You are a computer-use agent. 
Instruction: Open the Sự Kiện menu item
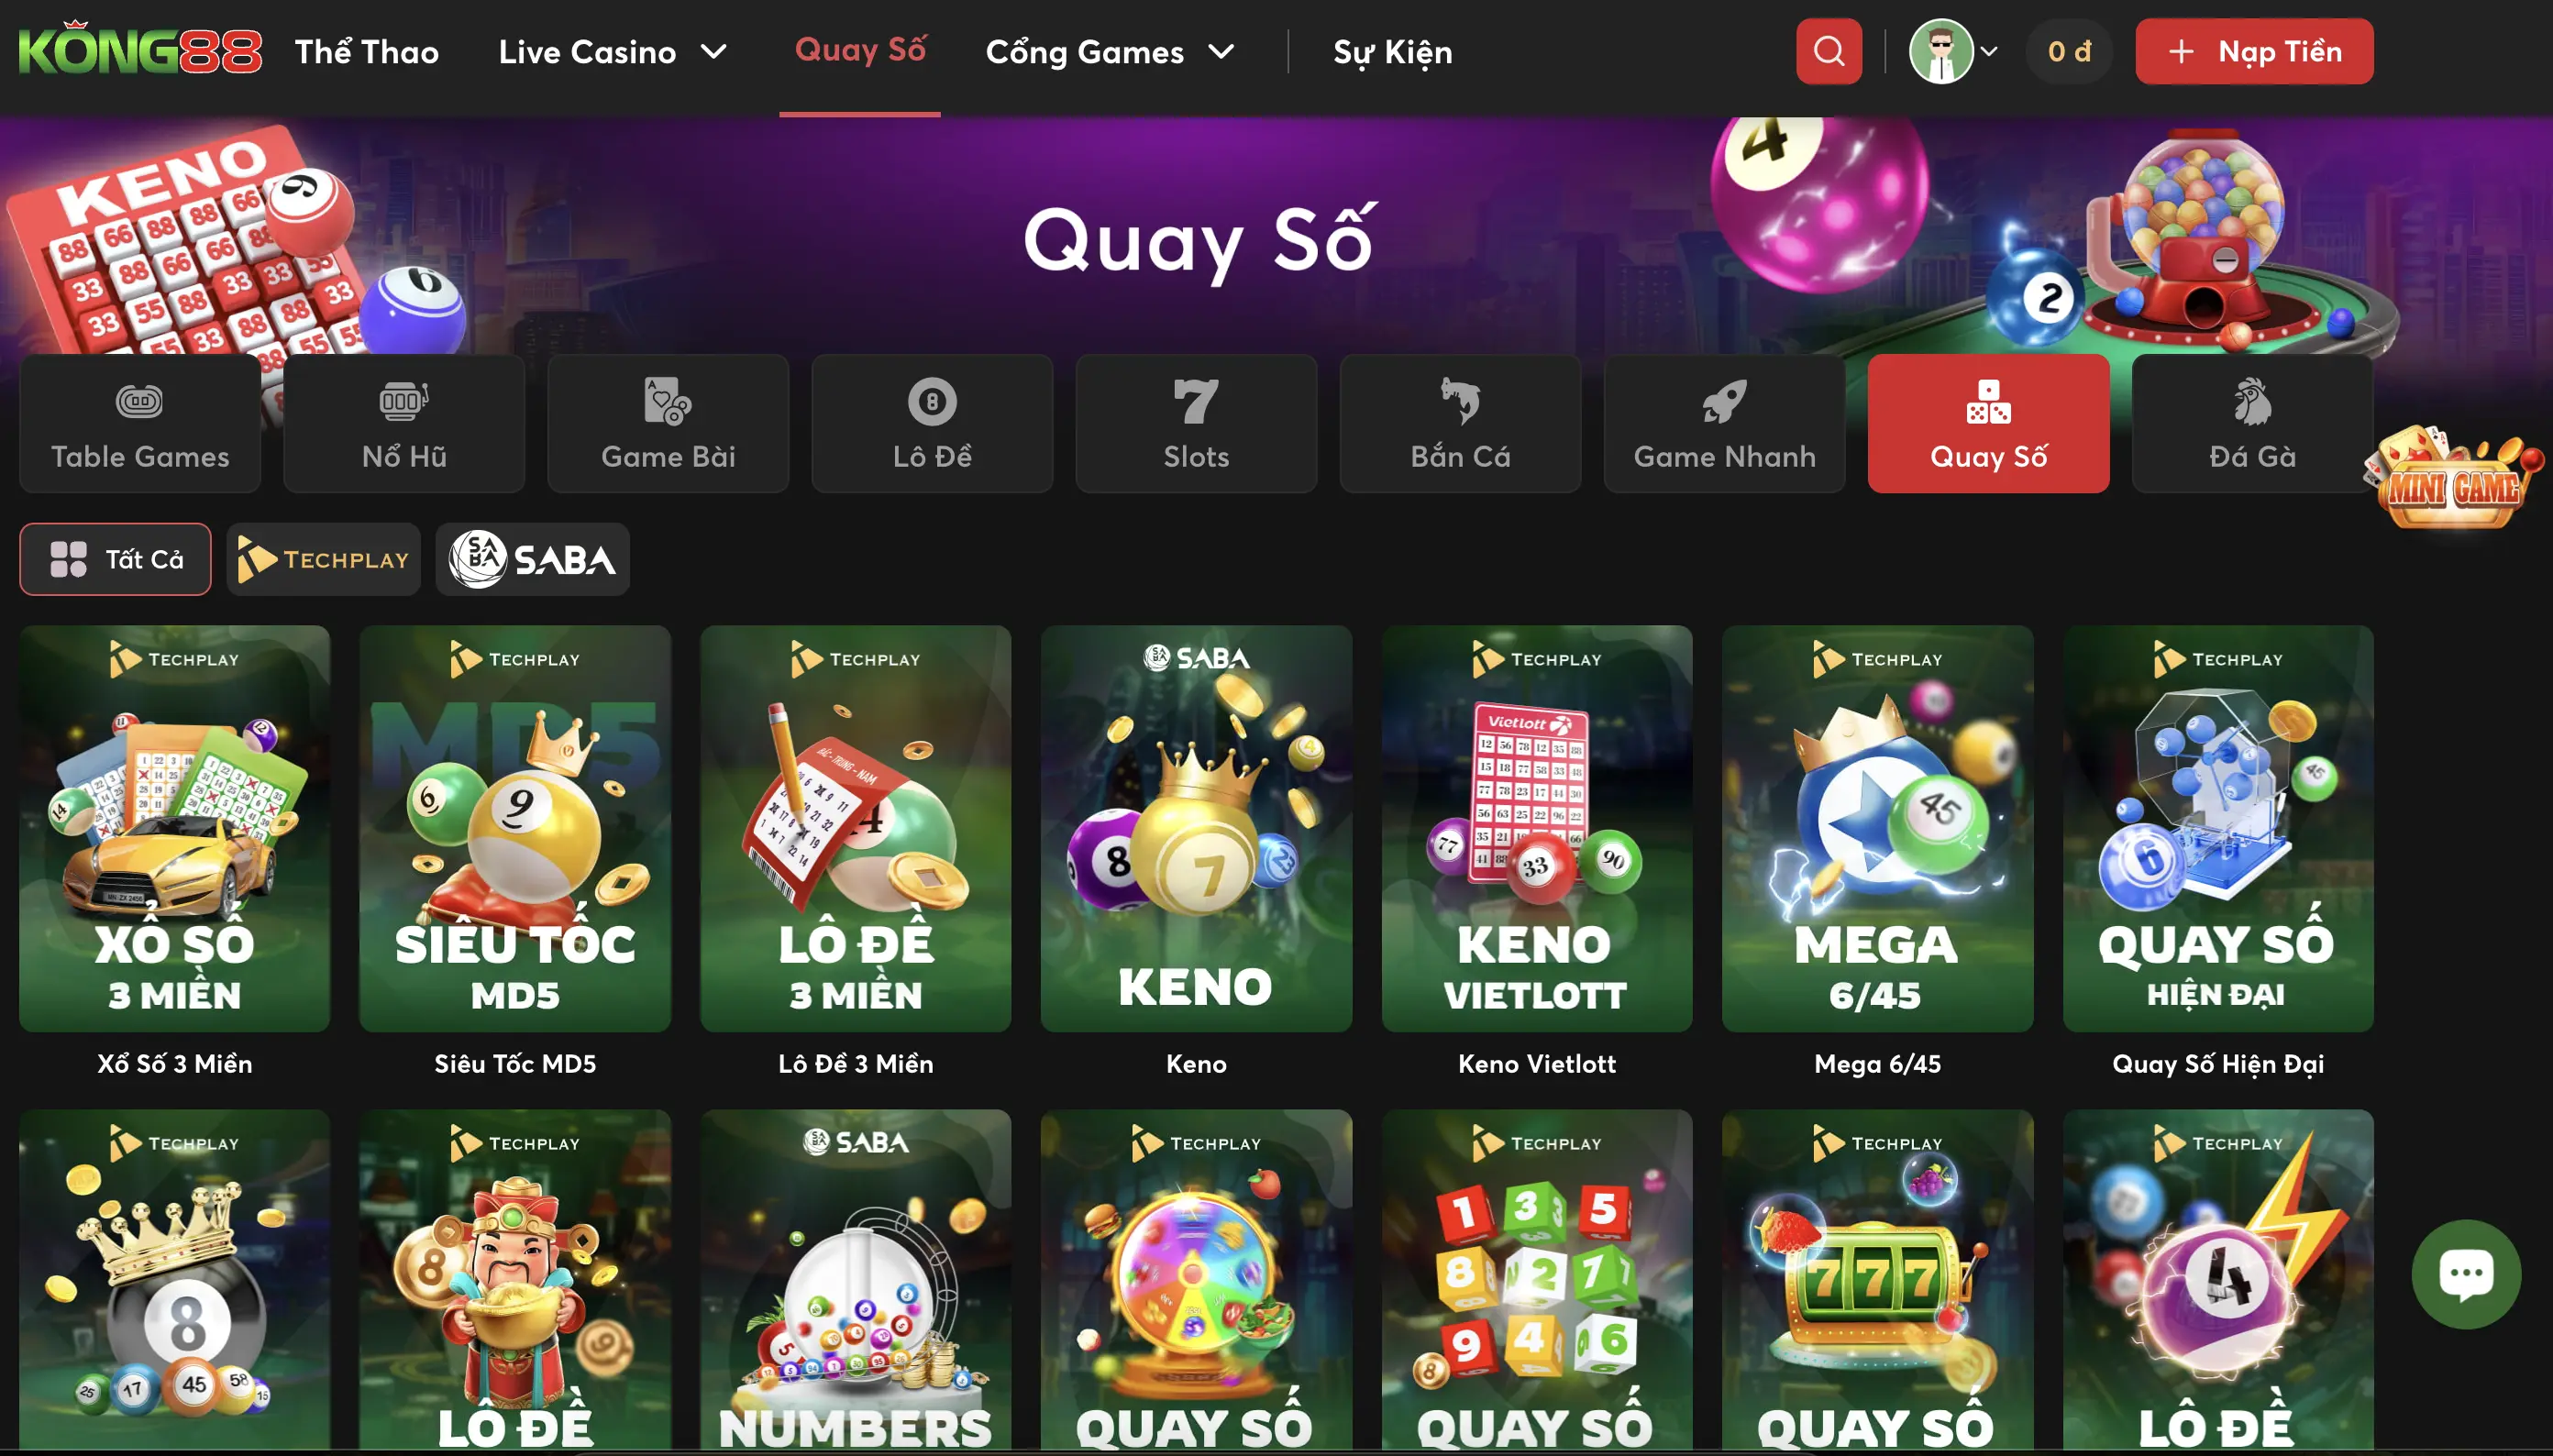1392,51
